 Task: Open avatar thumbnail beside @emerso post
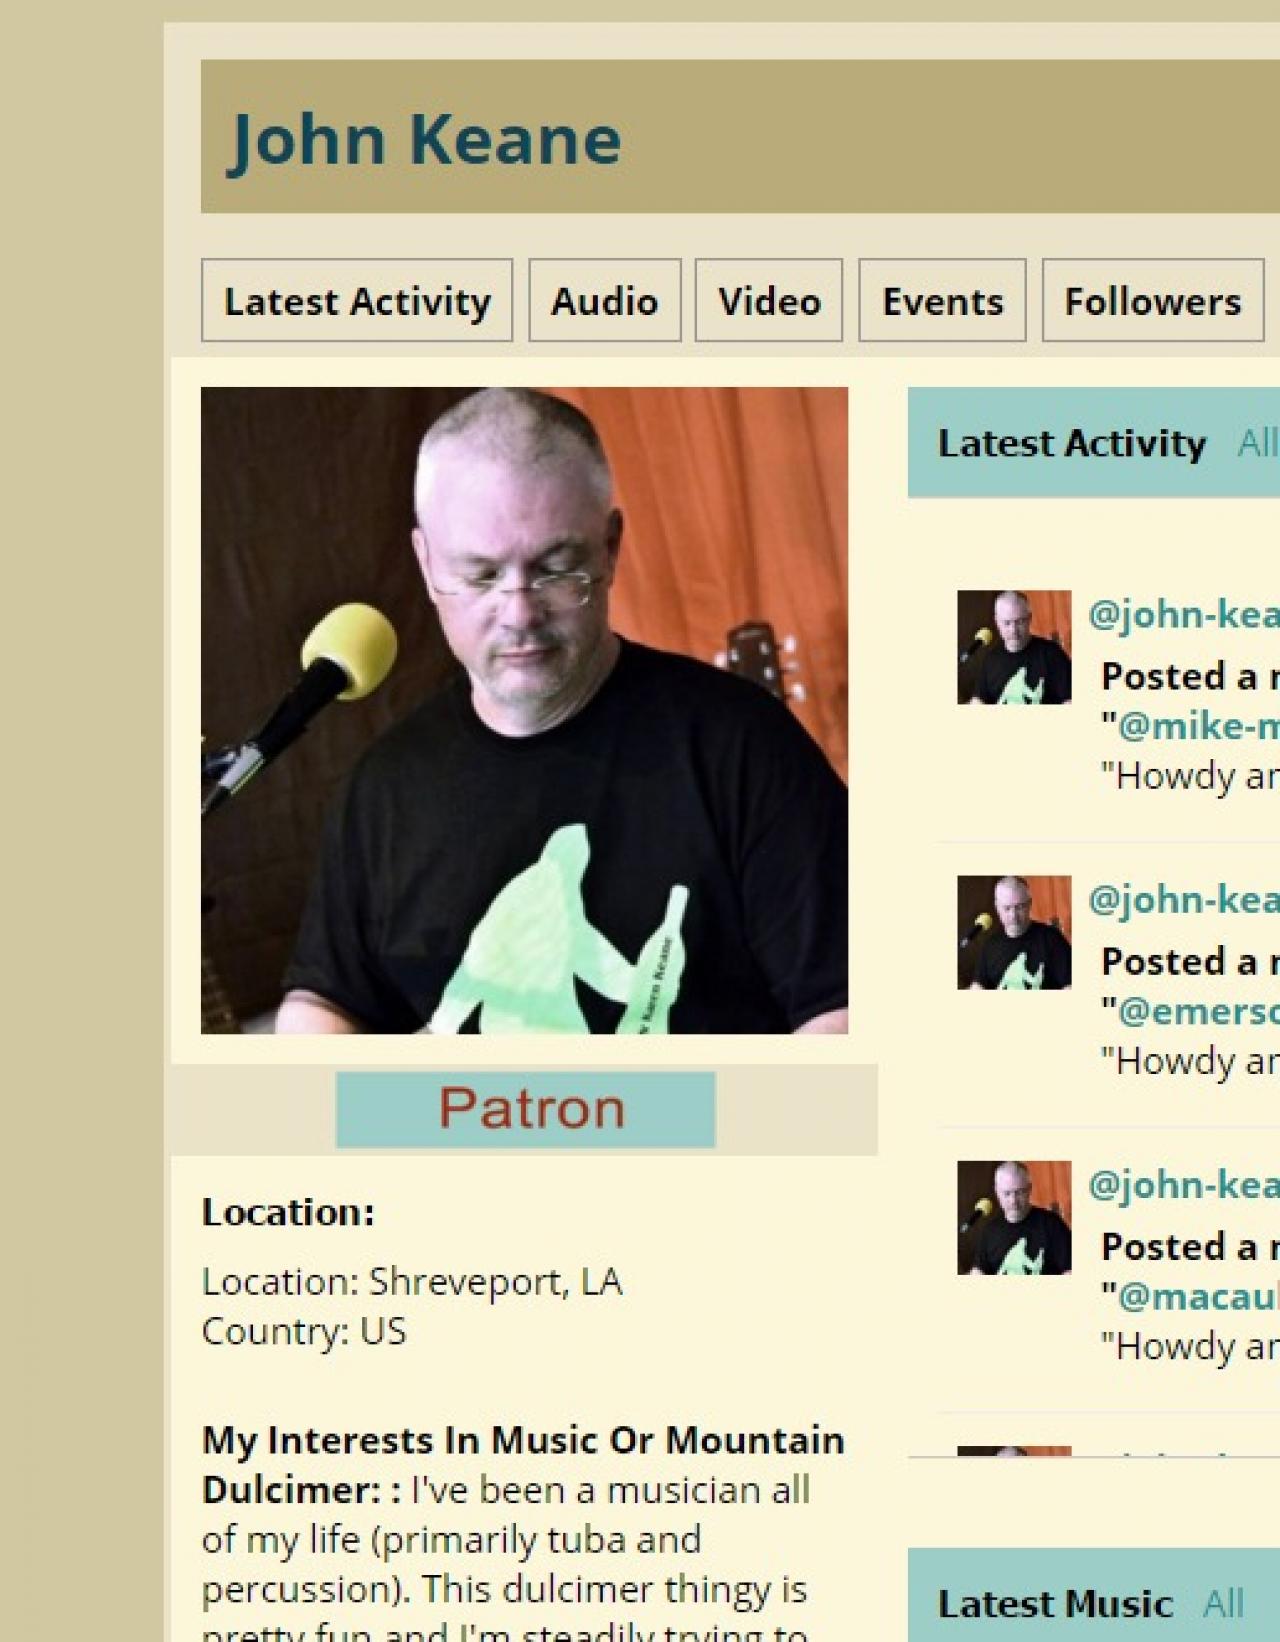(1014, 933)
